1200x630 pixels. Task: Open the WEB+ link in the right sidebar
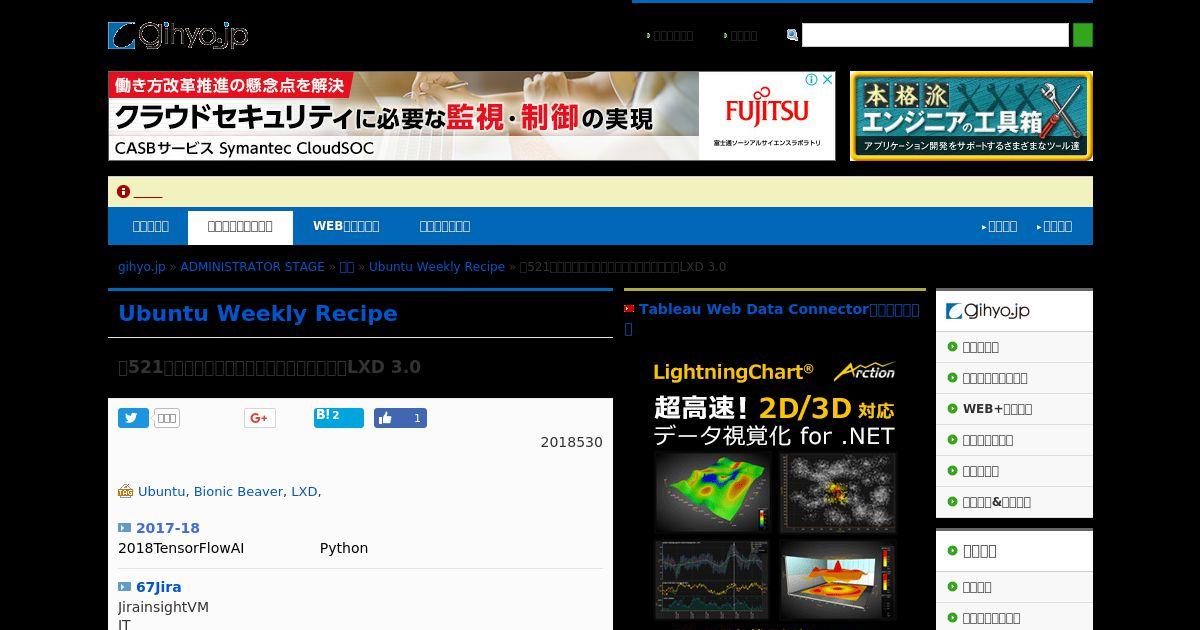point(997,409)
